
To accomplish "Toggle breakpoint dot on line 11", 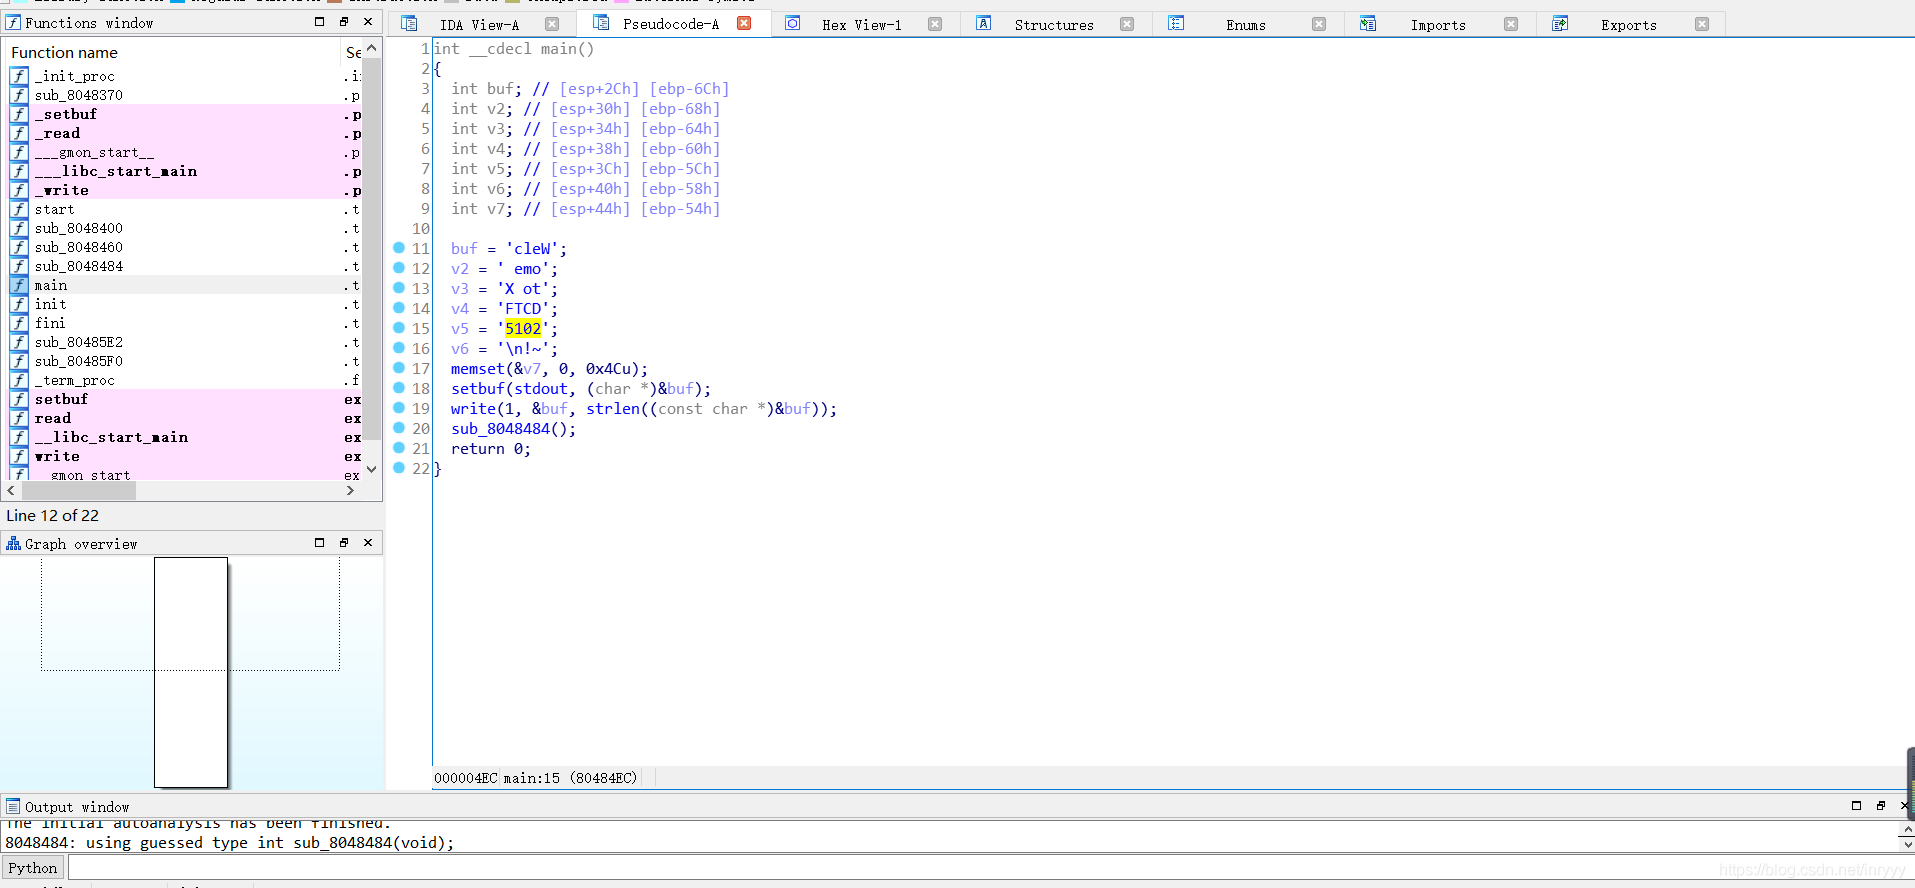I will [x=399, y=248].
